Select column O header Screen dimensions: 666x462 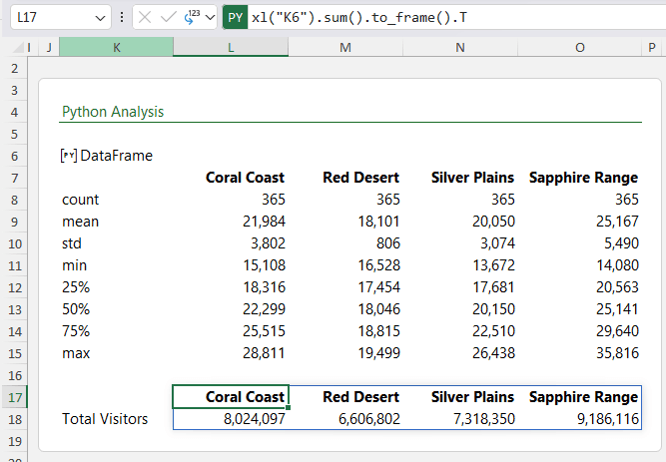click(x=580, y=47)
